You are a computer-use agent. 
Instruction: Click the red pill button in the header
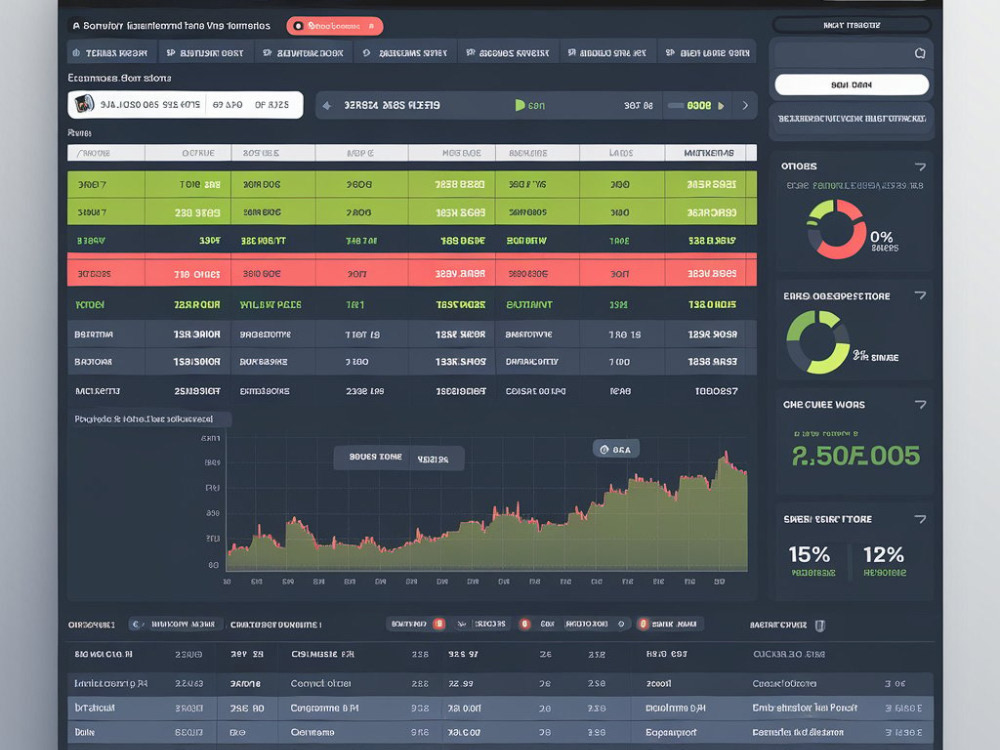[x=335, y=26]
